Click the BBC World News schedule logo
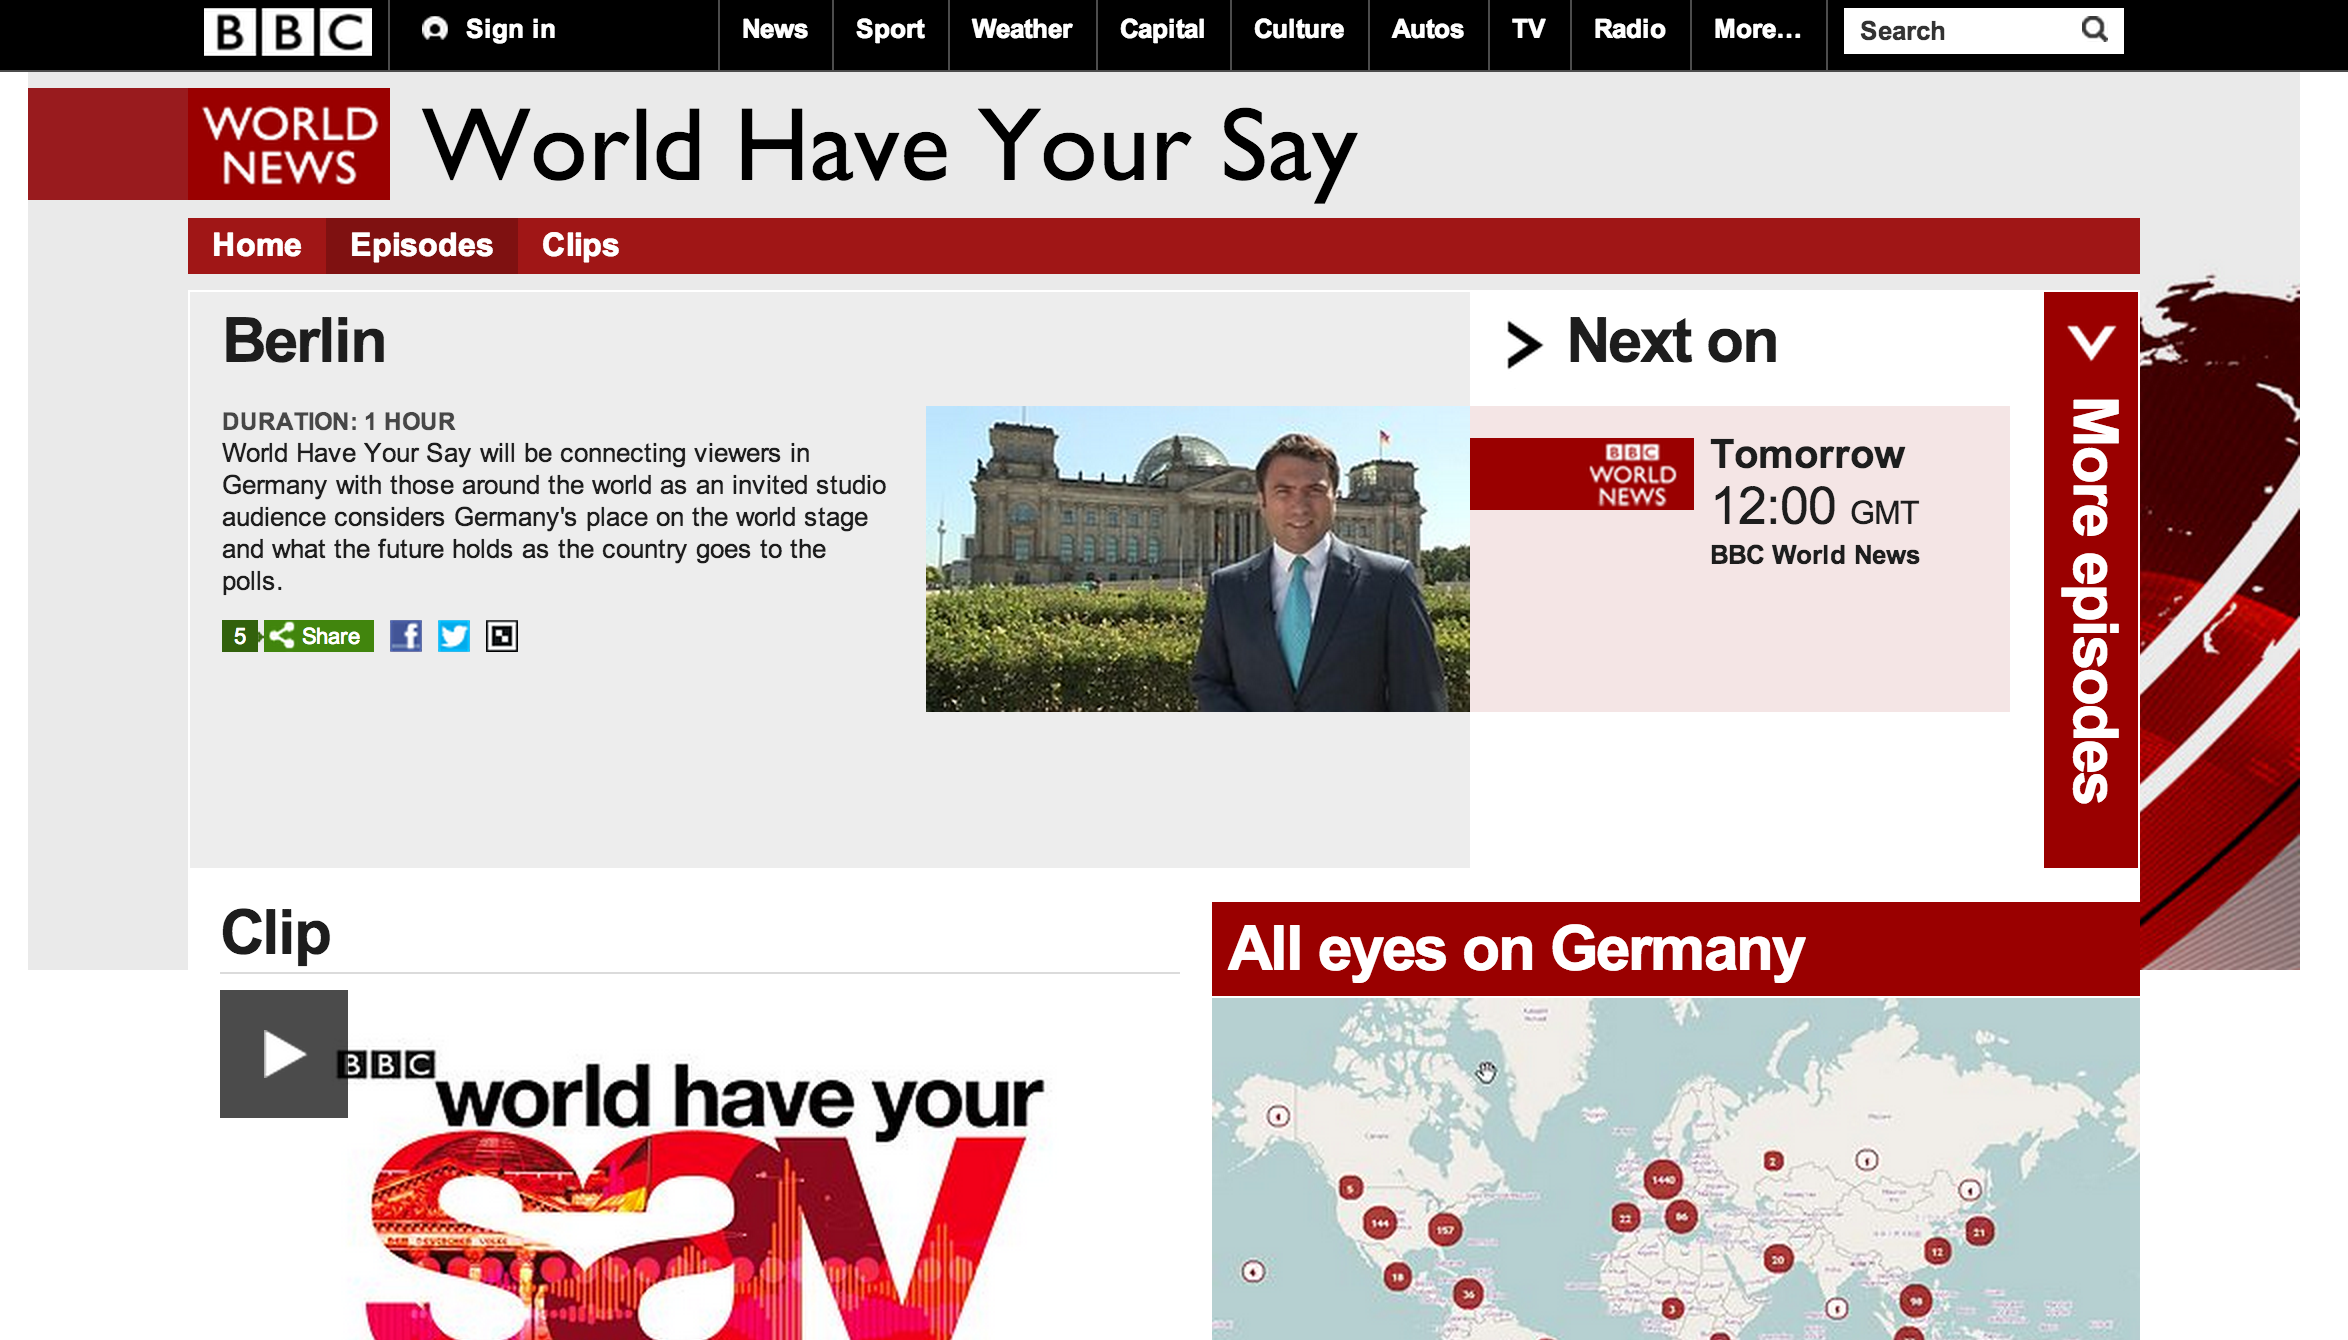The image size is (2348, 1340). pyautogui.click(x=1582, y=474)
